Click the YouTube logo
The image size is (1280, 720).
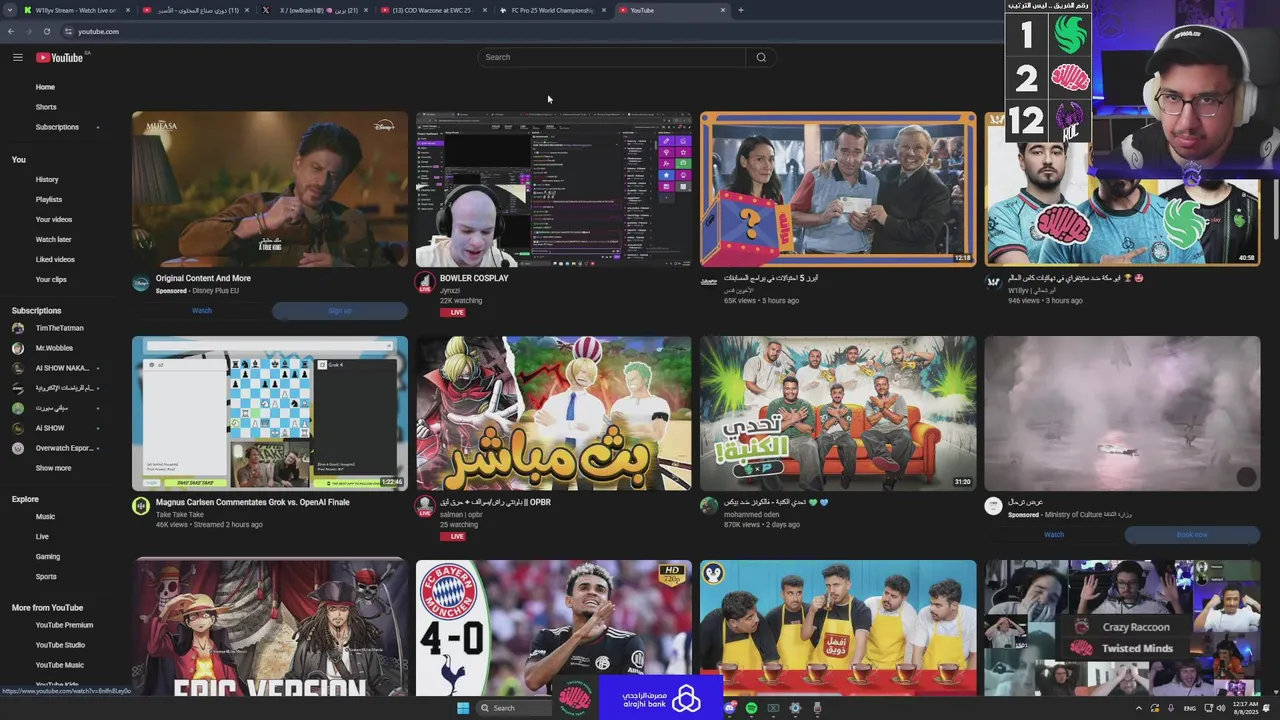60,57
